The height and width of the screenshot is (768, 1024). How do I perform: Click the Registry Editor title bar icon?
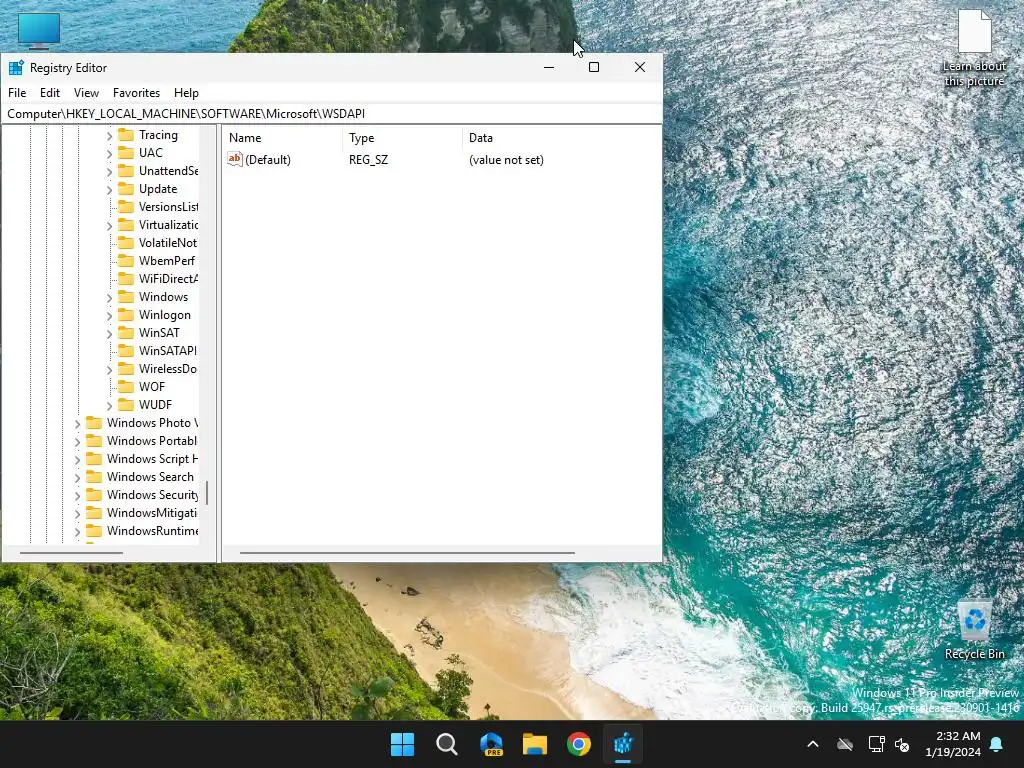point(16,67)
